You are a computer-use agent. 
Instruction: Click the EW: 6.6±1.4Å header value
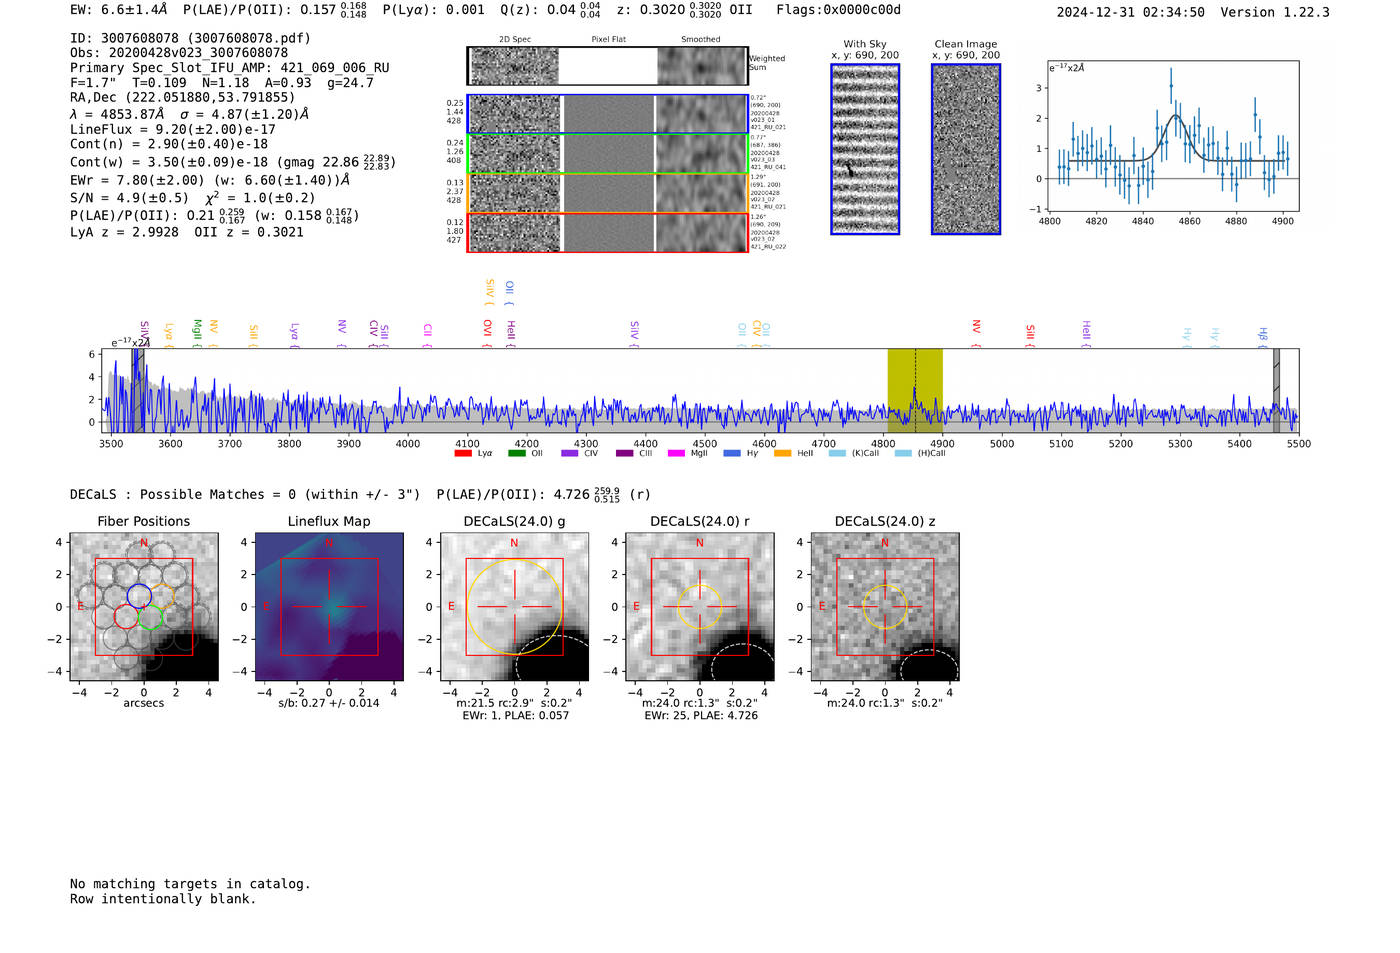tap(119, 10)
